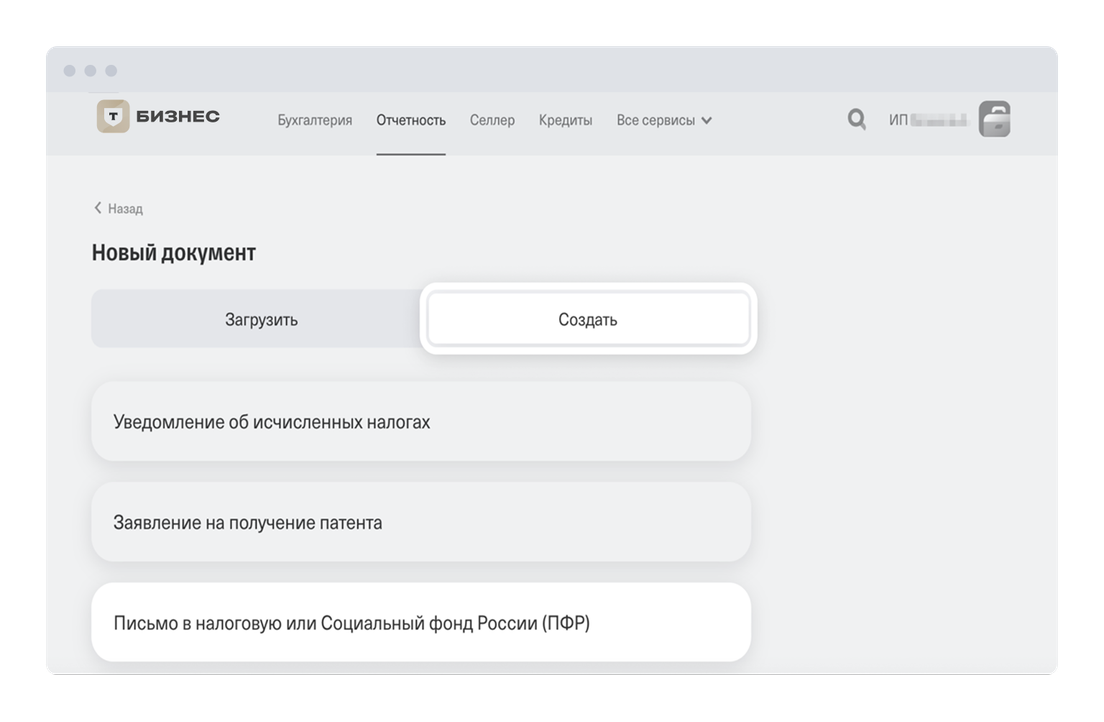Open the Кредиты section
The image size is (1104, 722).
tap(565, 120)
